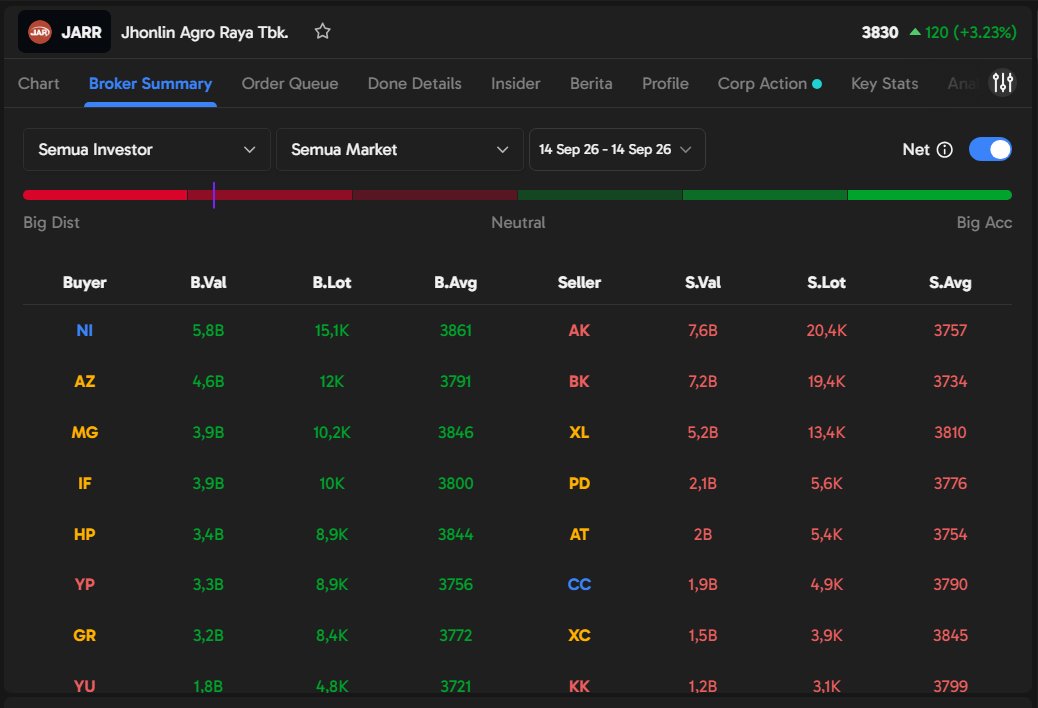Open the Order Queue tab

pyautogui.click(x=290, y=83)
